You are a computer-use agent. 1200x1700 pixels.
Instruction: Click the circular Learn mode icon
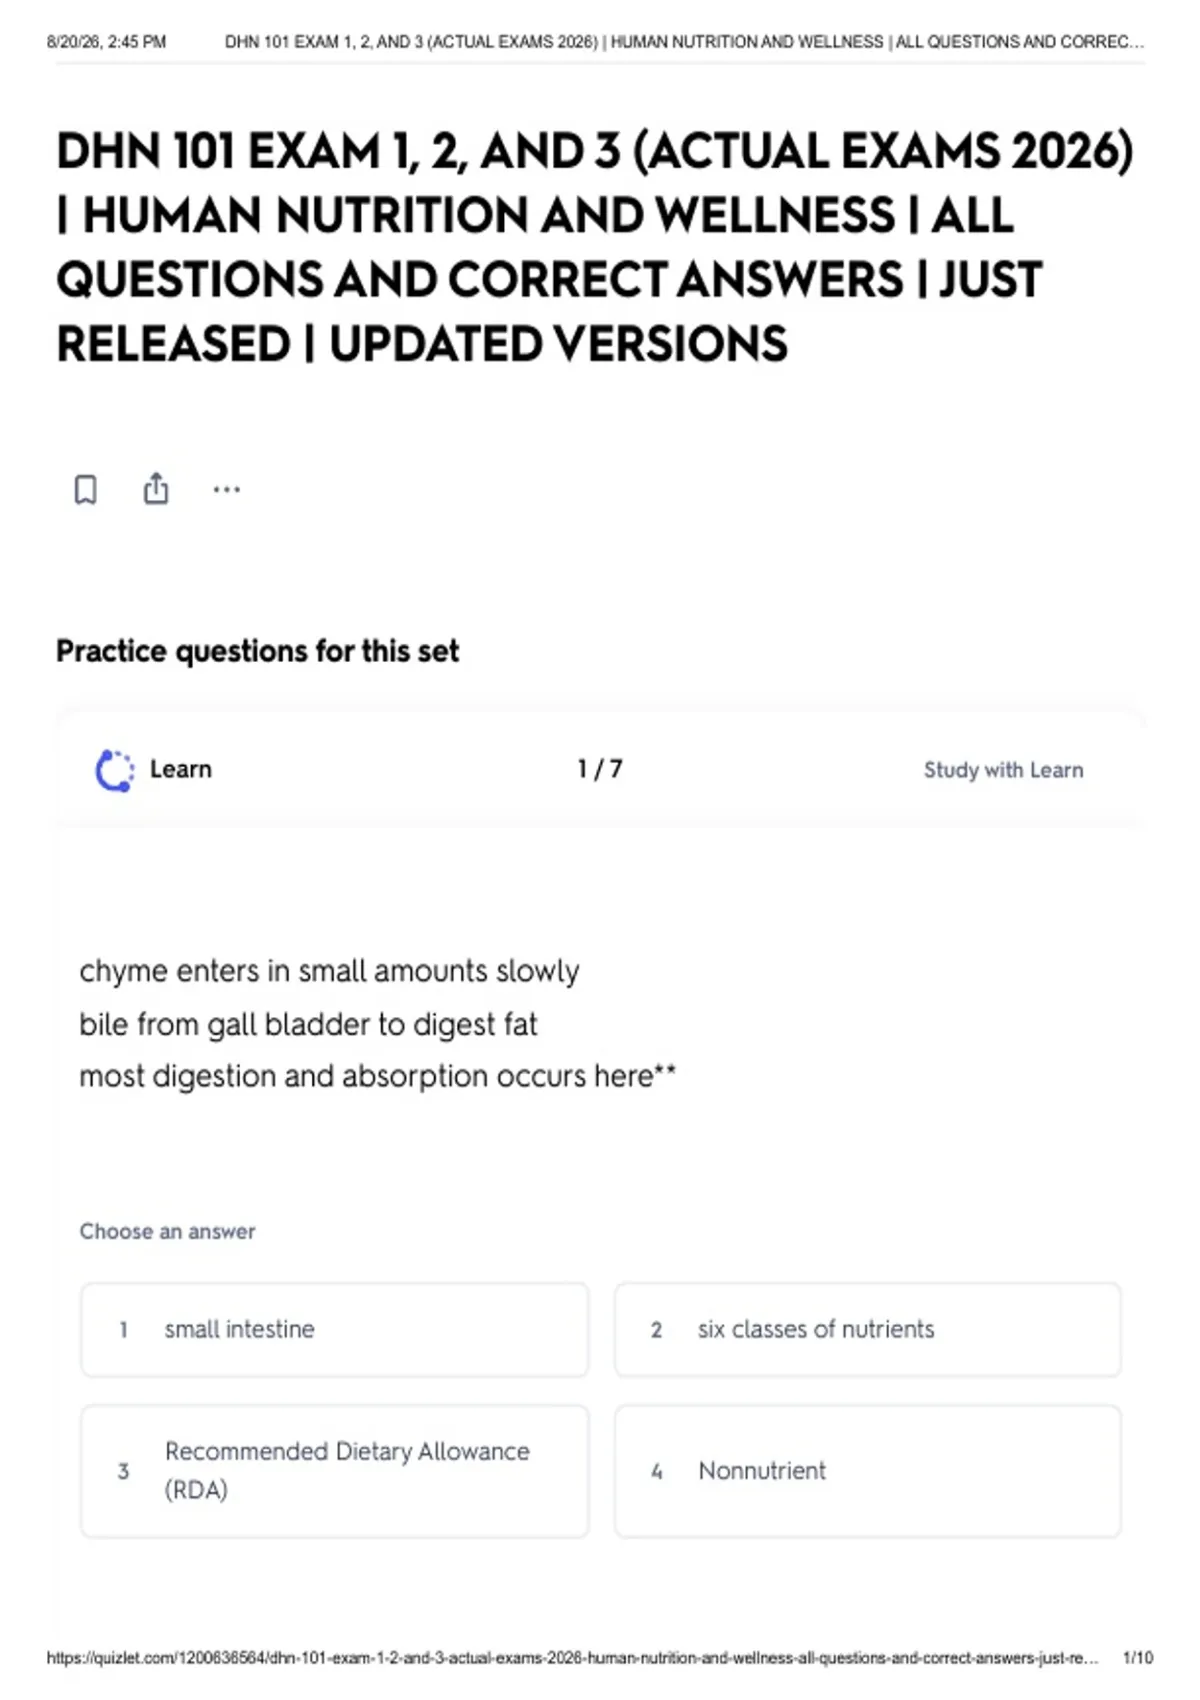point(114,770)
